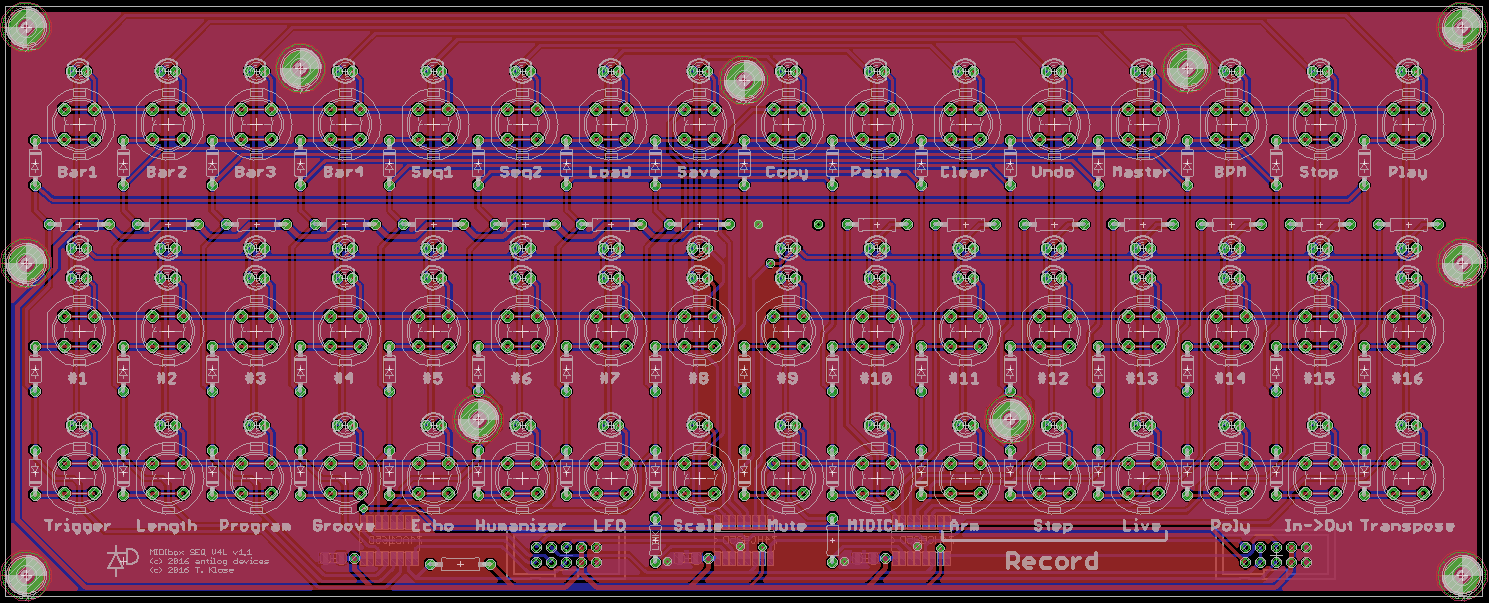Click the antilog devices logo at bottom left

pyautogui.click(x=122, y=561)
